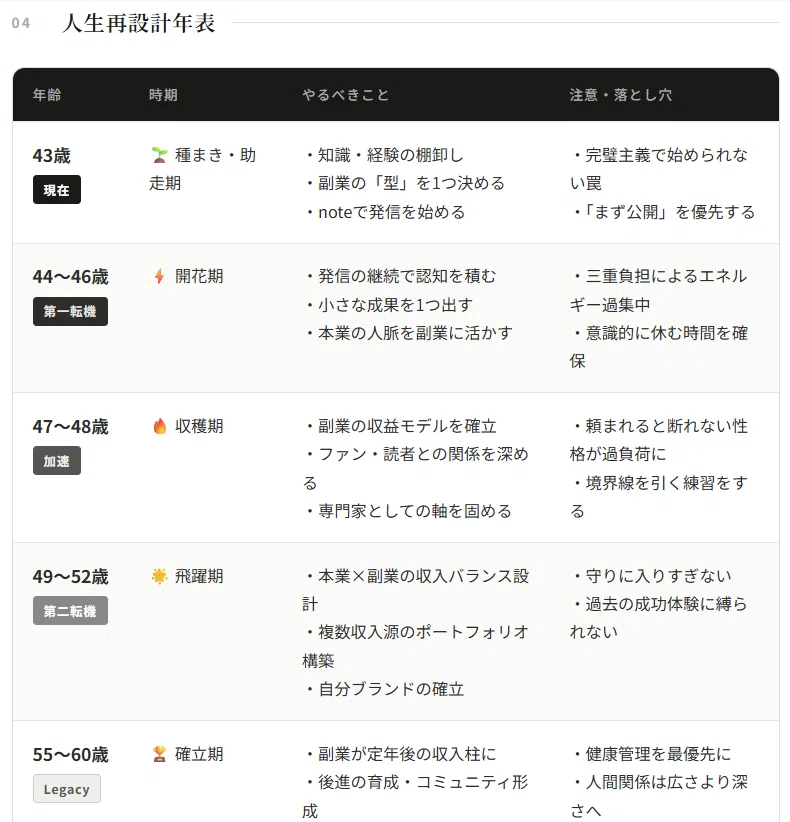Viewport: 790px width, 822px height.
Task: Click the text 後進の育成・コミュニティ形成
Action: point(416,797)
